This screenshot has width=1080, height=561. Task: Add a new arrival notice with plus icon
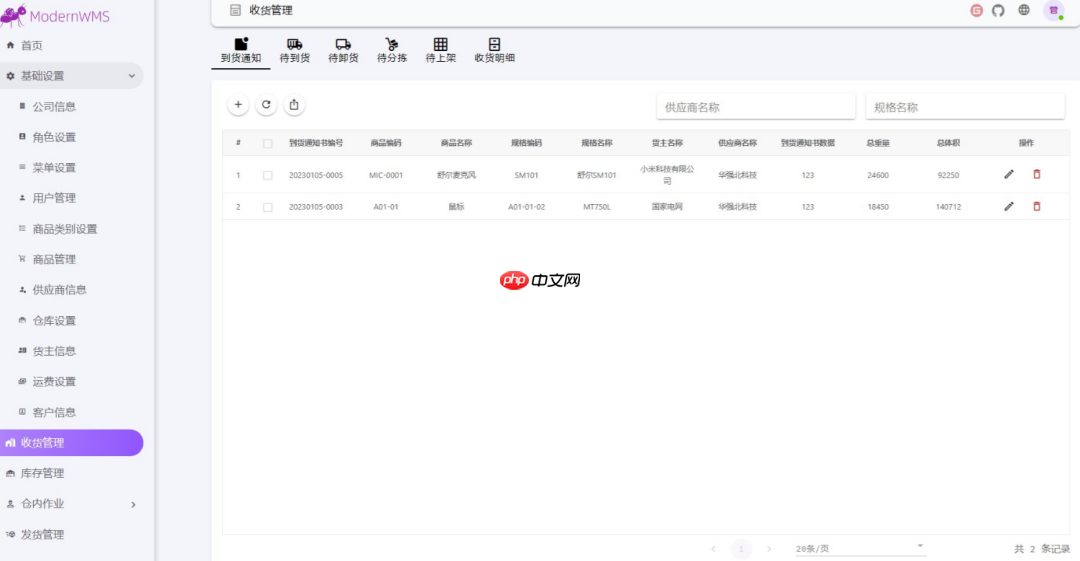tap(238, 105)
